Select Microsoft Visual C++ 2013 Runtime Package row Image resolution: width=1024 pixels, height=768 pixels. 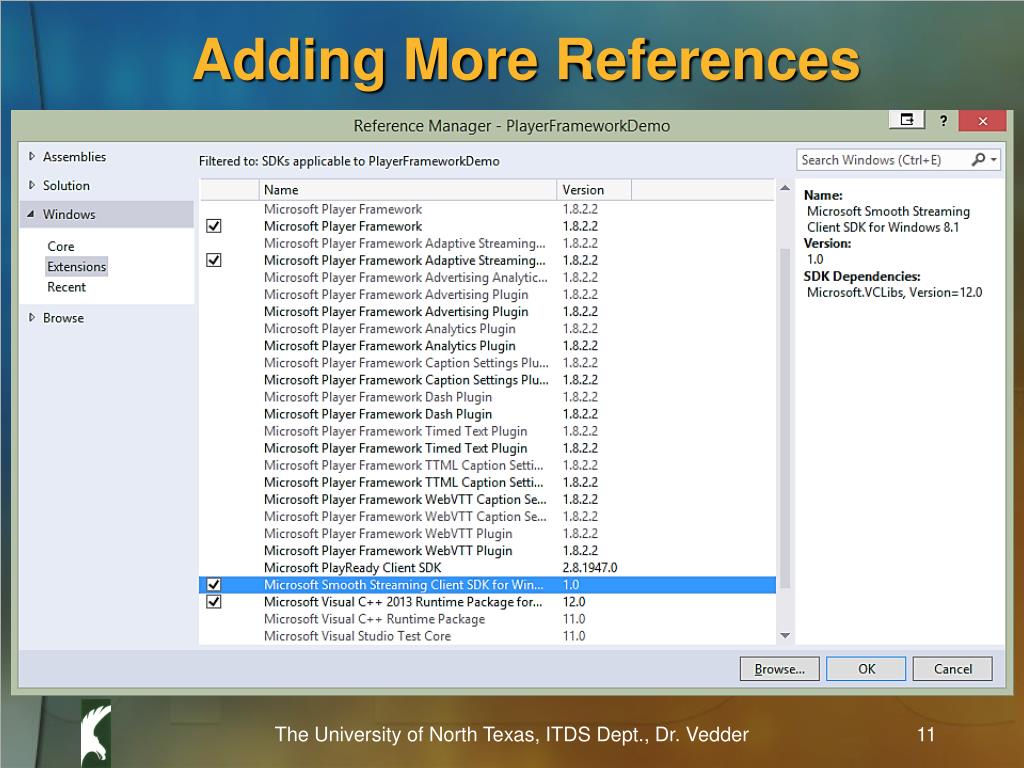coord(487,601)
